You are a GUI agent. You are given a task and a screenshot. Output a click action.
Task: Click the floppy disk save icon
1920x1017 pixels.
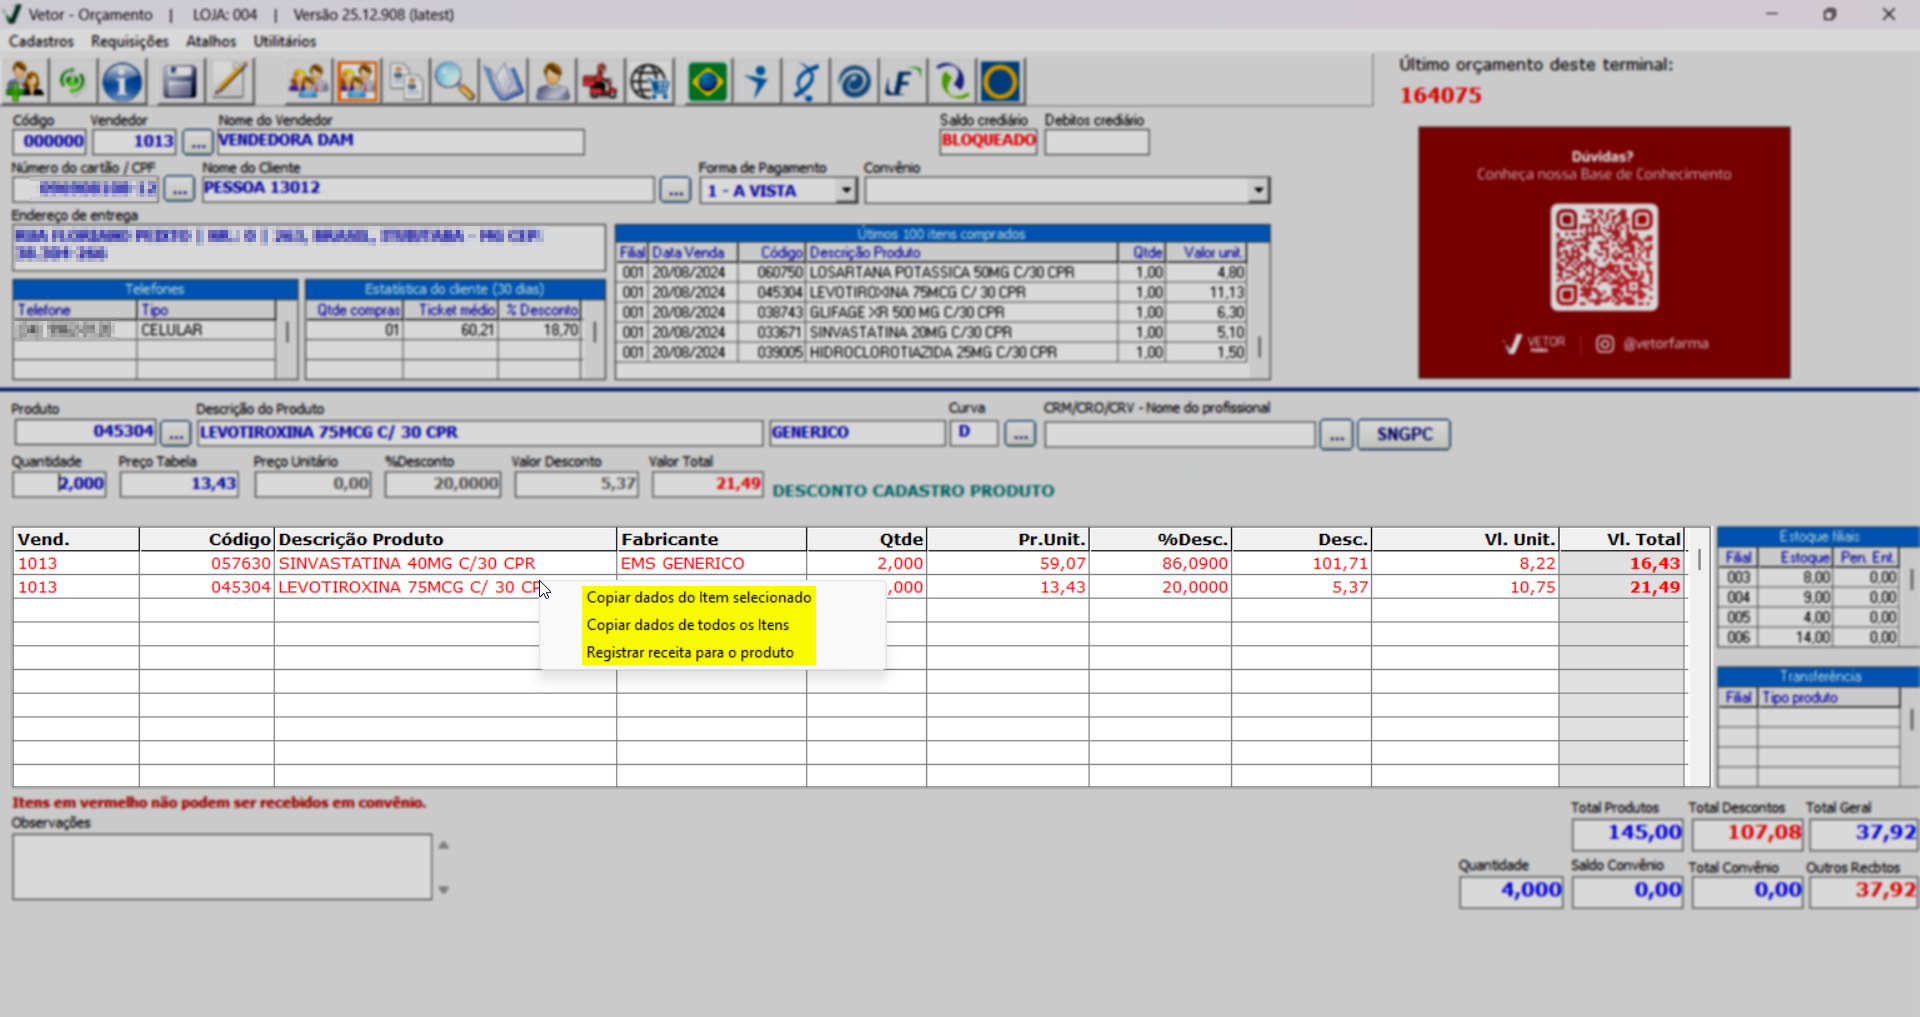click(x=179, y=82)
